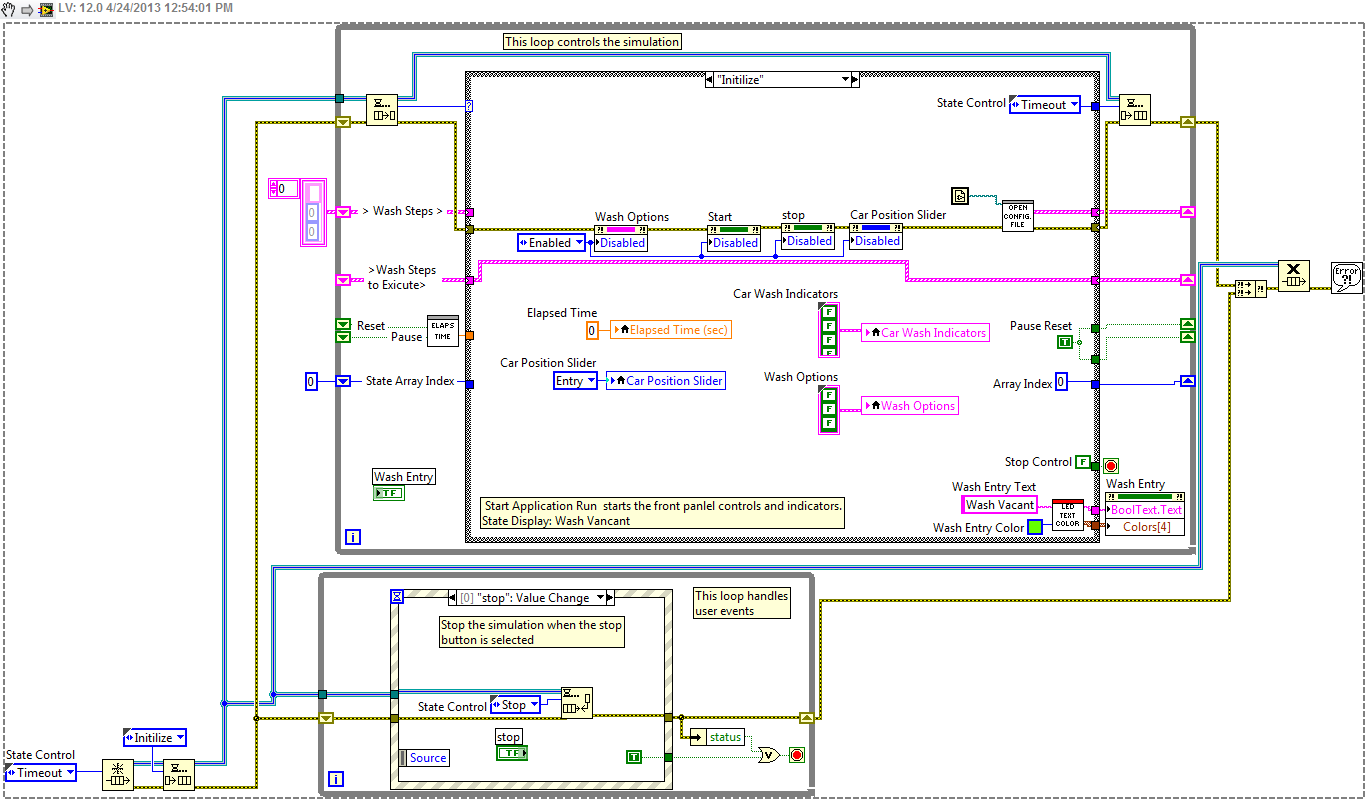Viewport: 1368px width, 802px height.
Task: Toggle the stop boolean terminal in event case
Action: pos(512,752)
